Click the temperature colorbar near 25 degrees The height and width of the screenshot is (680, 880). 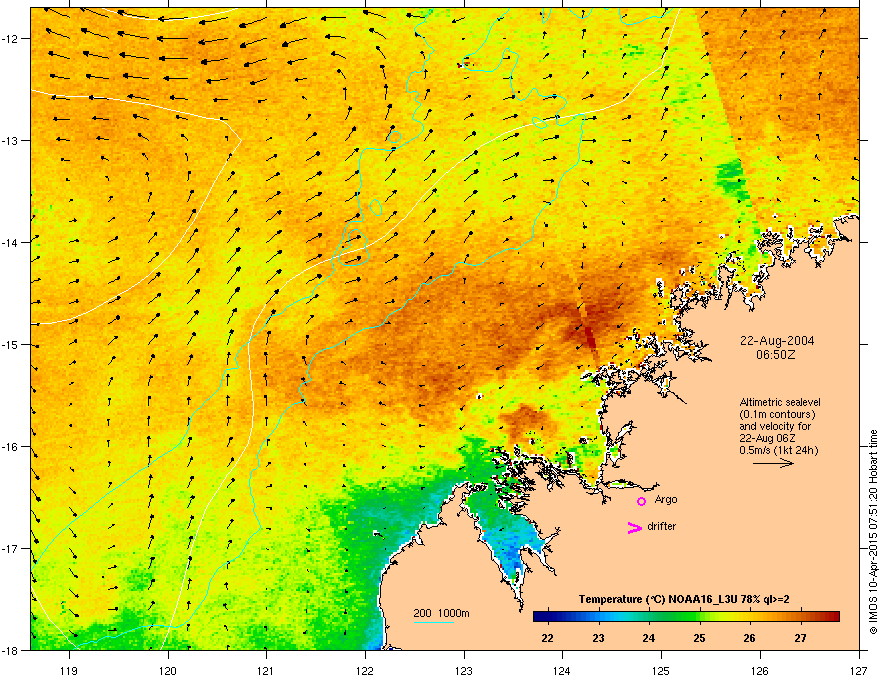(699, 617)
